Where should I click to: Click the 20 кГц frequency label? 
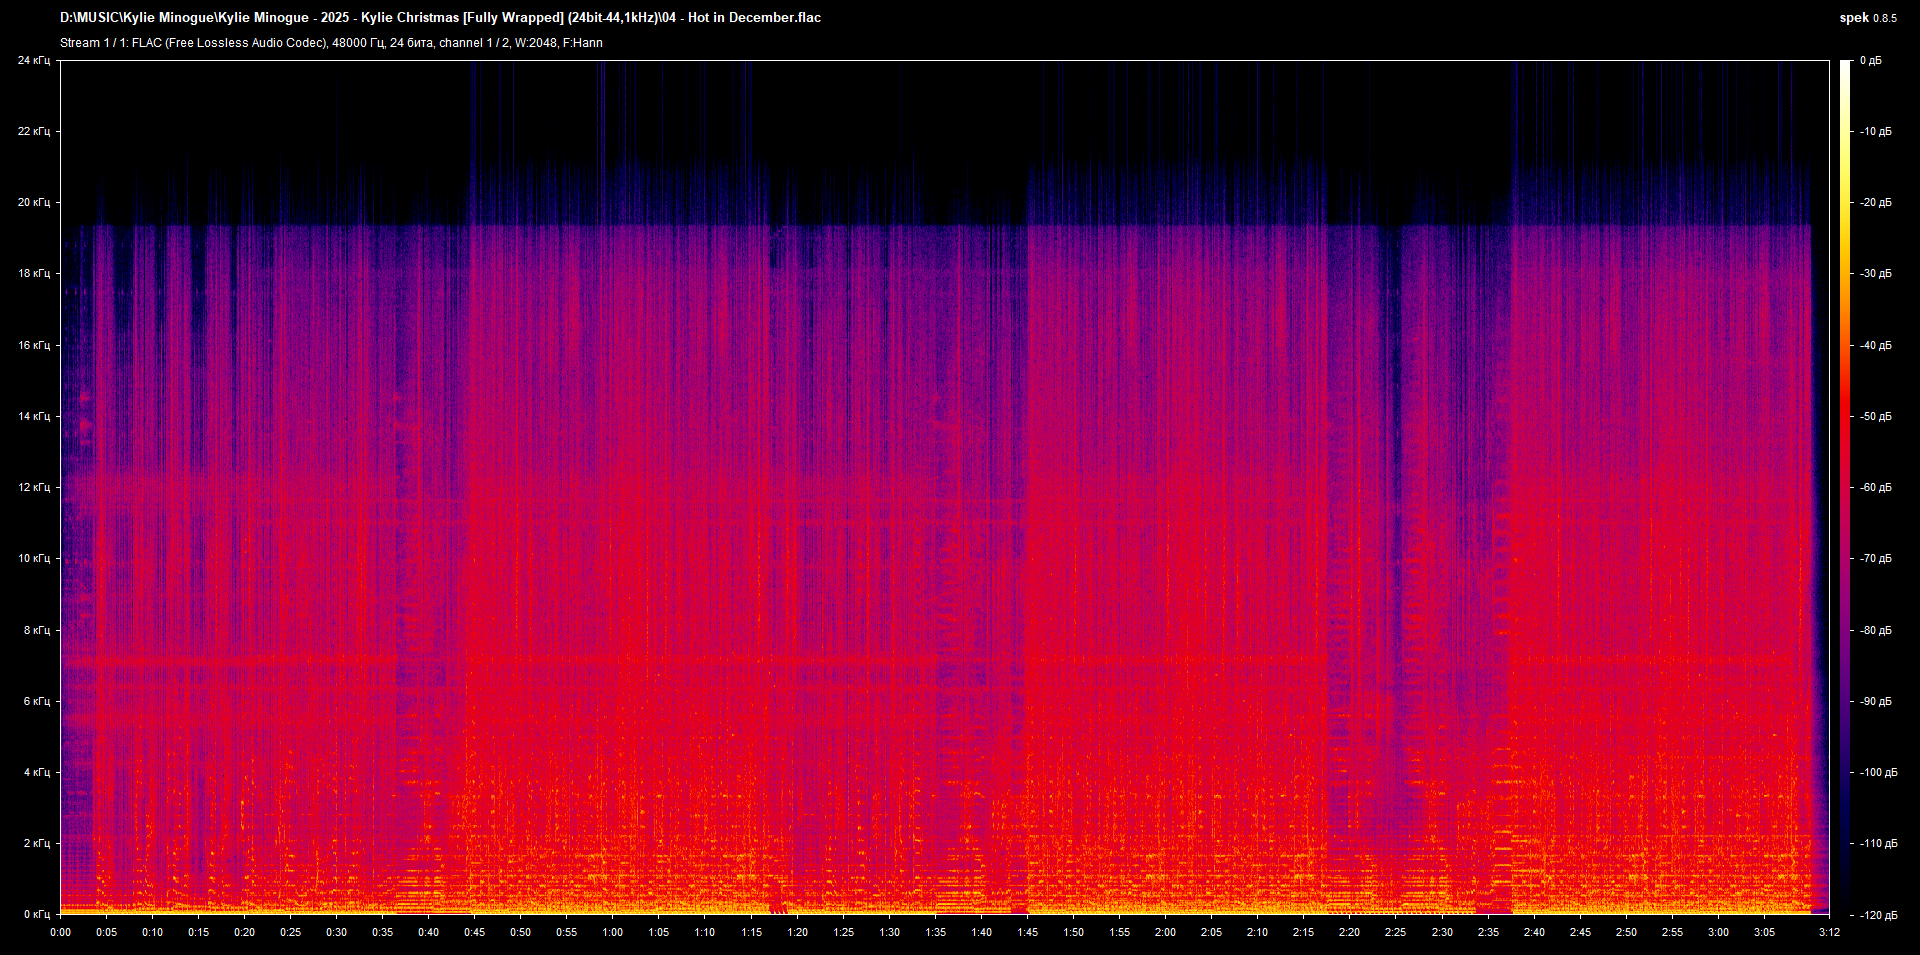[33, 202]
